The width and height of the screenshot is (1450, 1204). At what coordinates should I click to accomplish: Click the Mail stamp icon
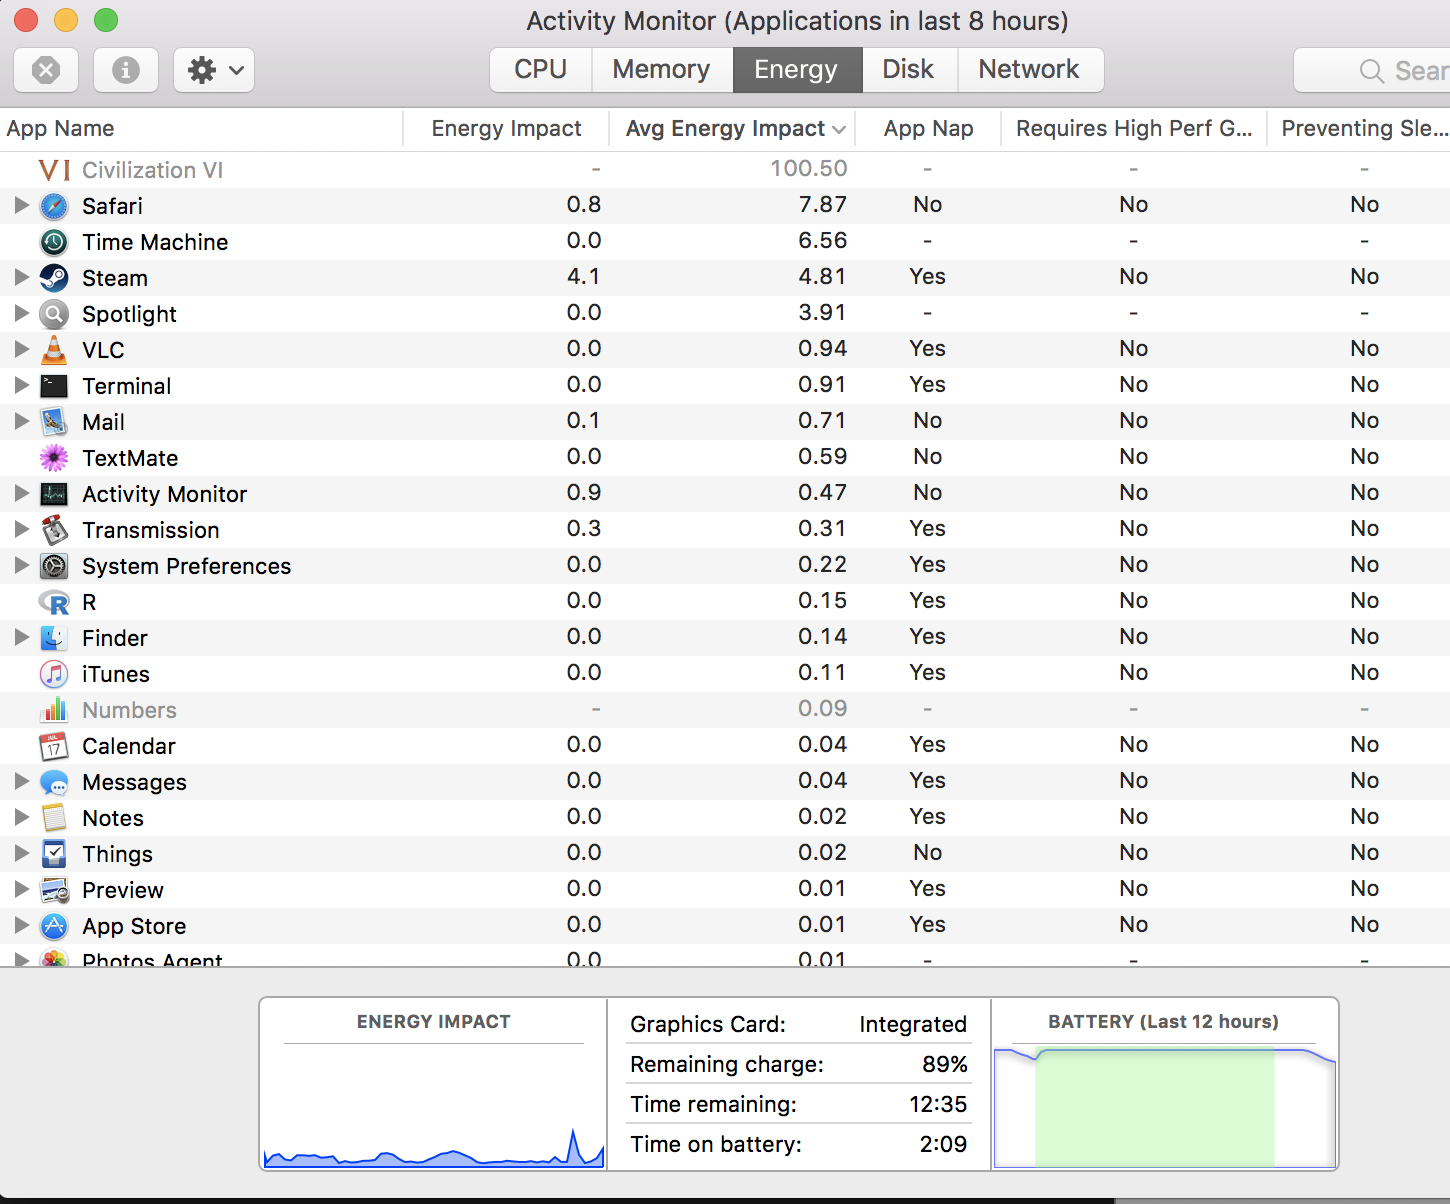(54, 422)
